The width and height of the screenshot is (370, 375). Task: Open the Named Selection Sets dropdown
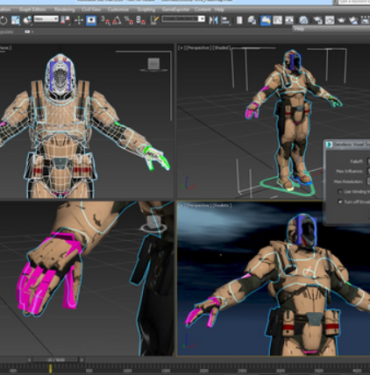(x=183, y=19)
